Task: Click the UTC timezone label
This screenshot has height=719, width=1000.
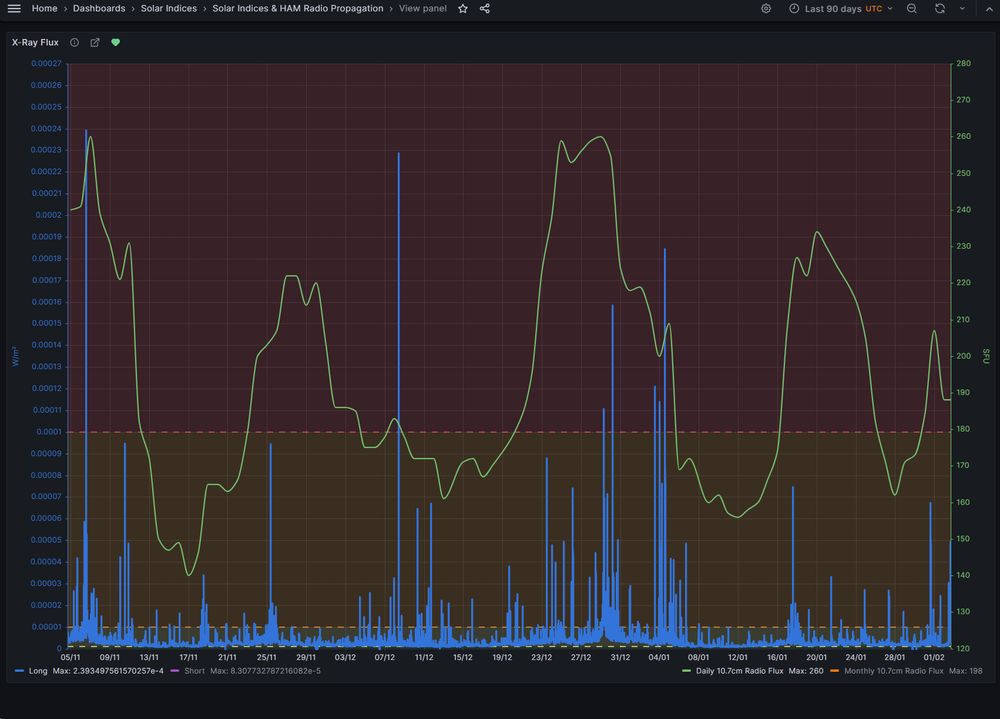Action: [874, 8]
